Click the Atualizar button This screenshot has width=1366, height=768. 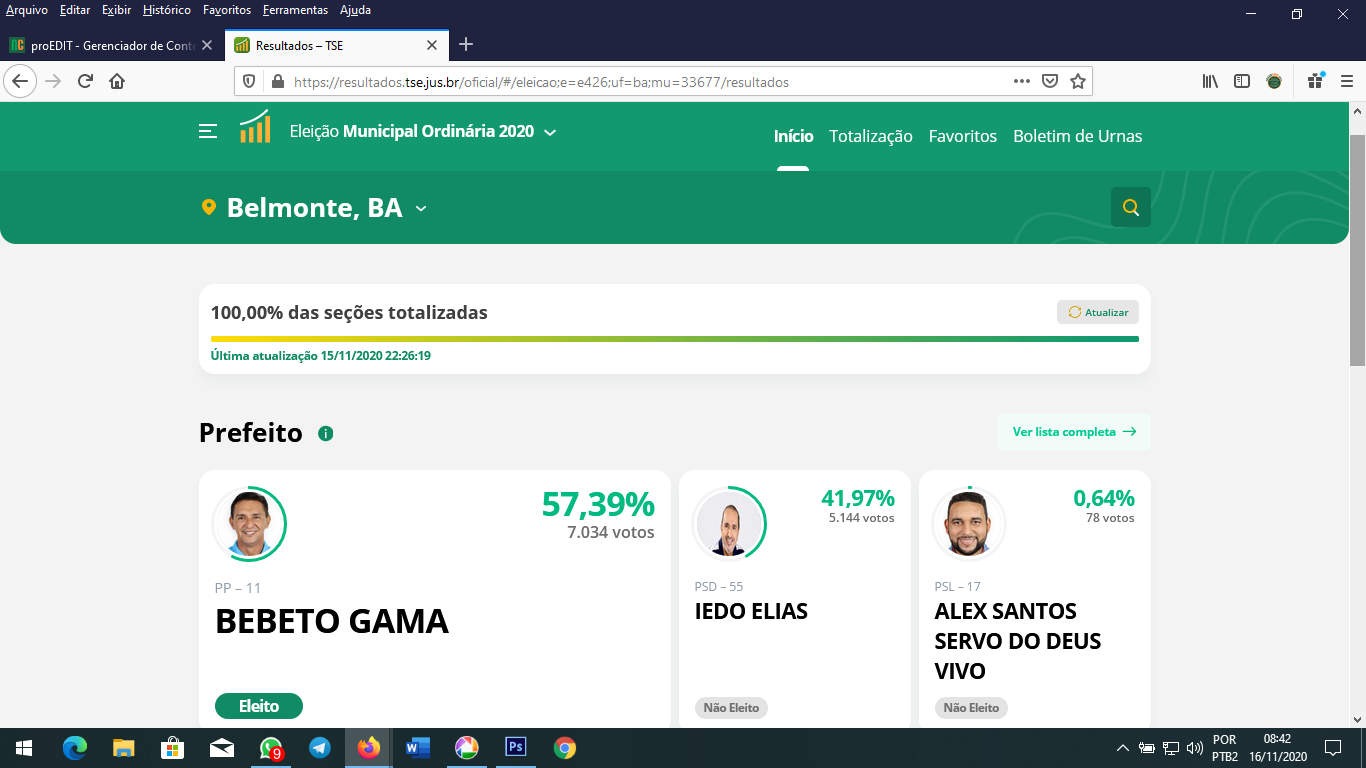(1097, 312)
